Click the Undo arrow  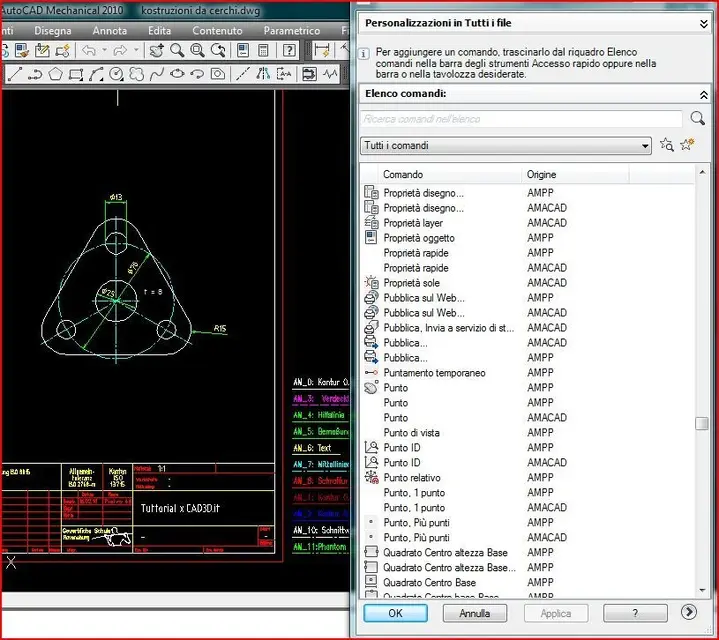click(x=88, y=50)
